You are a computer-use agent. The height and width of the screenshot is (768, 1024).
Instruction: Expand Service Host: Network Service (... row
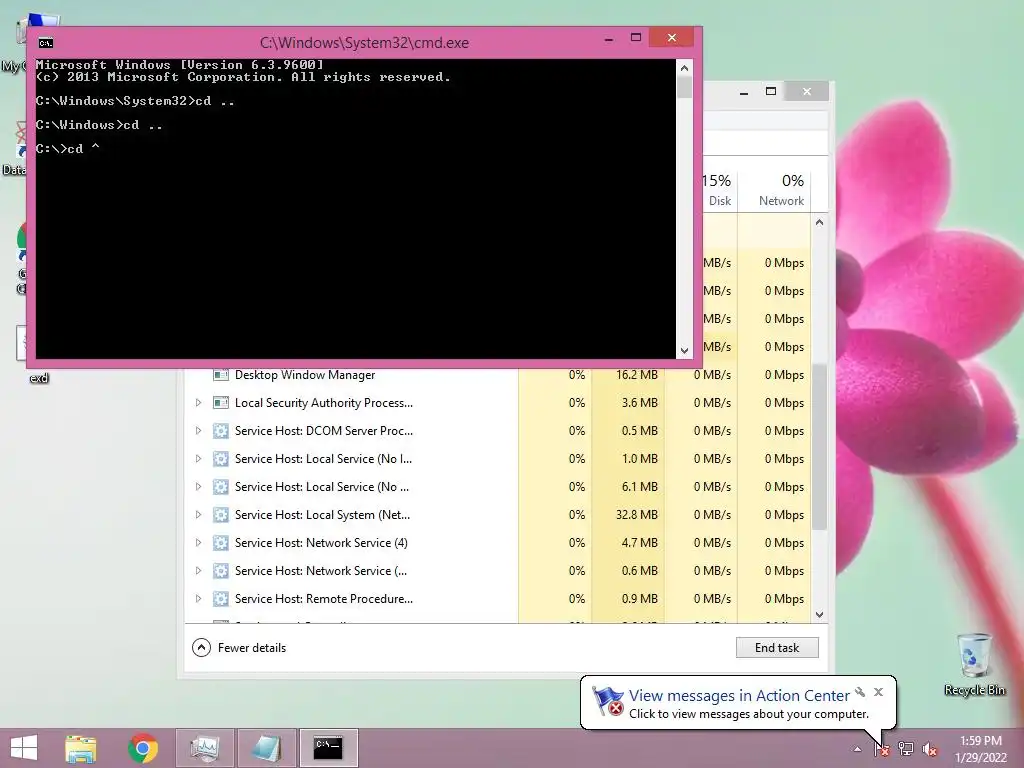pos(199,571)
